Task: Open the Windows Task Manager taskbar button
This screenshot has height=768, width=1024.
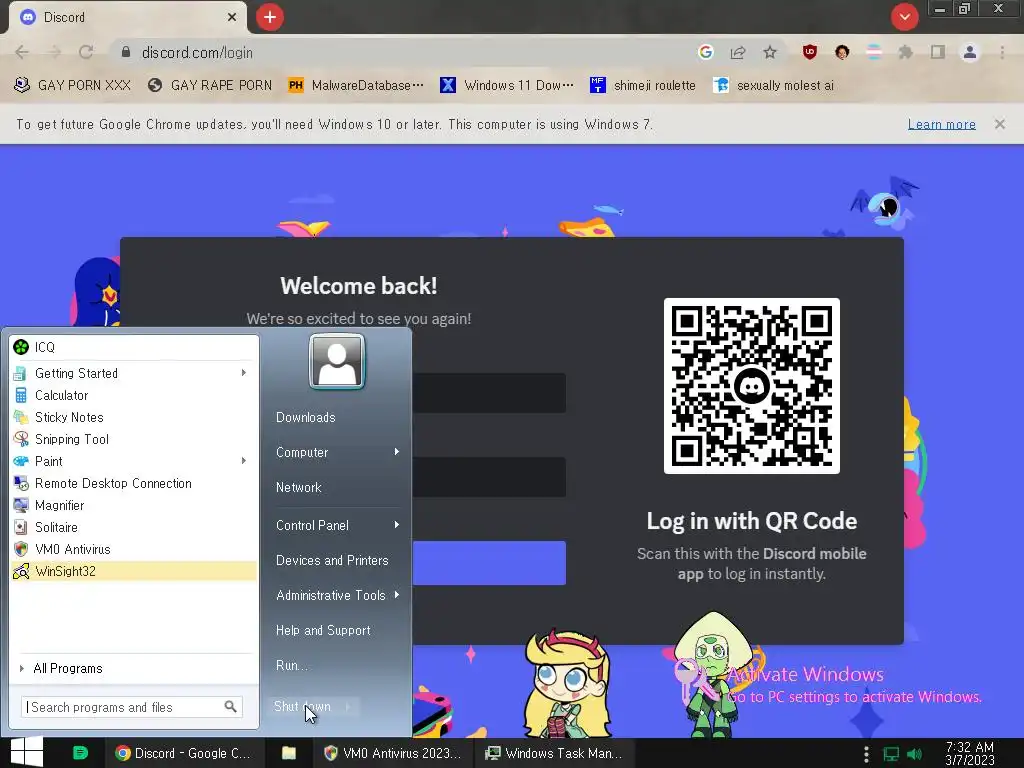Action: click(x=554, y=753)
